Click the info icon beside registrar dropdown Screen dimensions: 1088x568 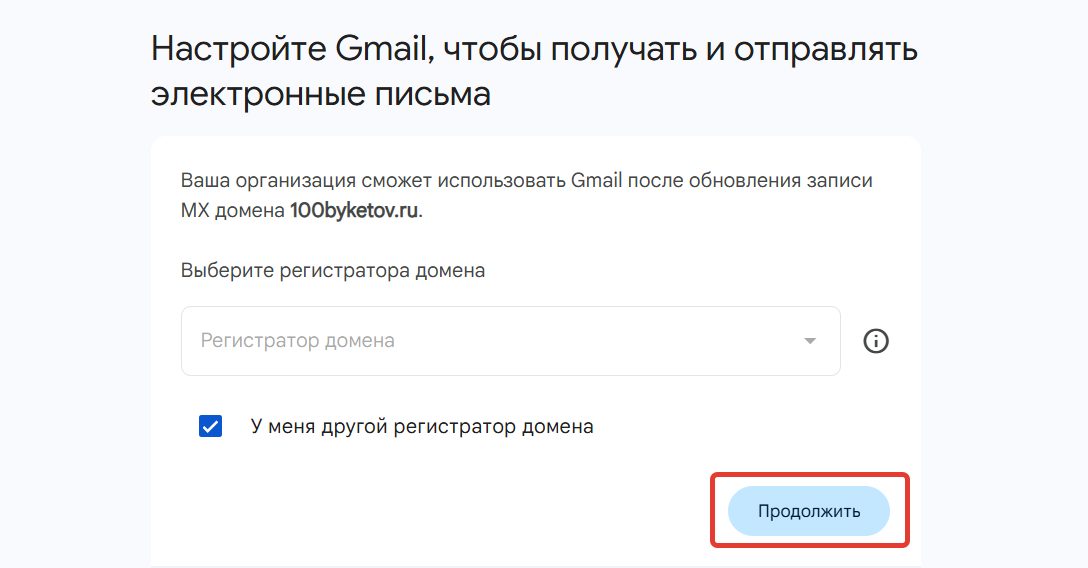coord(876,341)
